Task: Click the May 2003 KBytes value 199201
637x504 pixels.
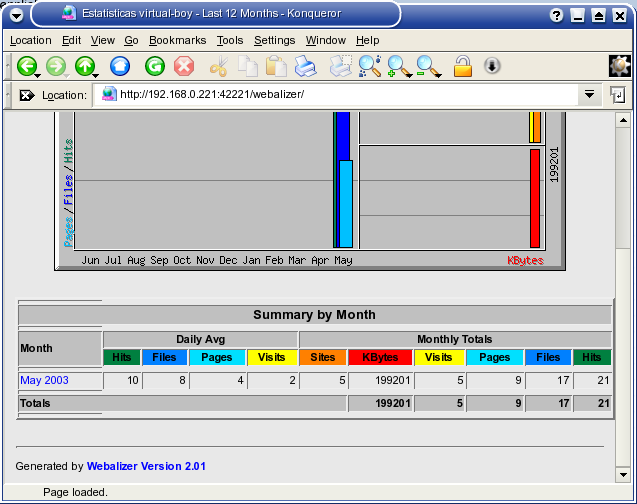Action: pos(393,381)
